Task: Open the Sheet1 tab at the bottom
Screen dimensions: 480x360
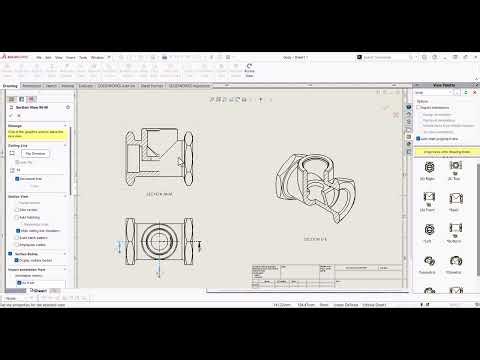Action: [38, 291]
